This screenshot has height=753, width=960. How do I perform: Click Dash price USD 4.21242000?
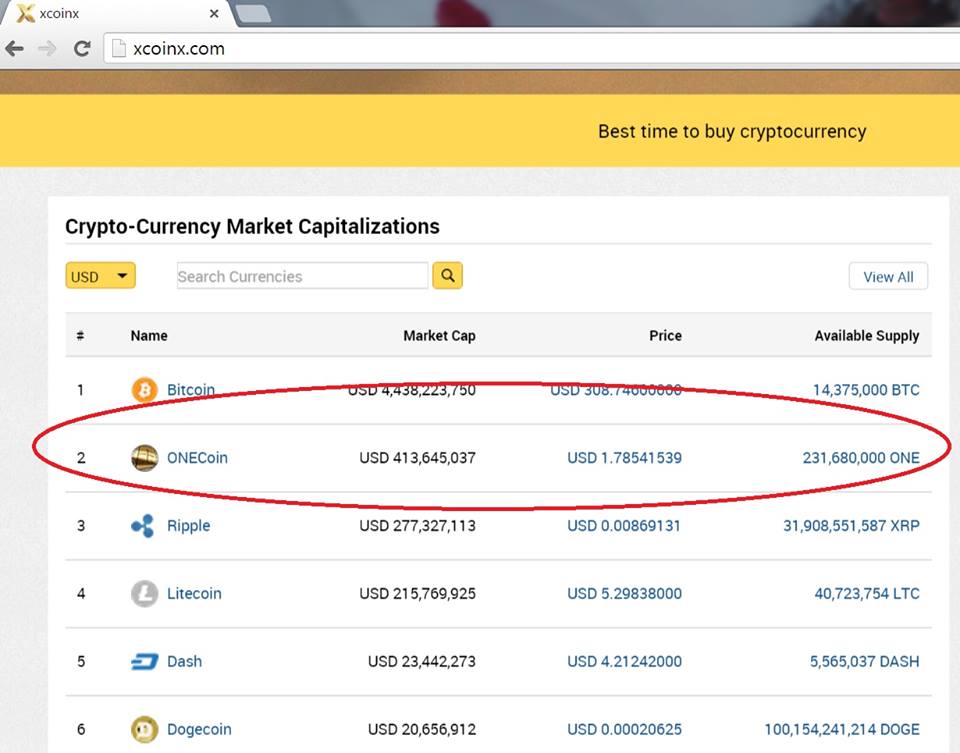click(624, 662)
